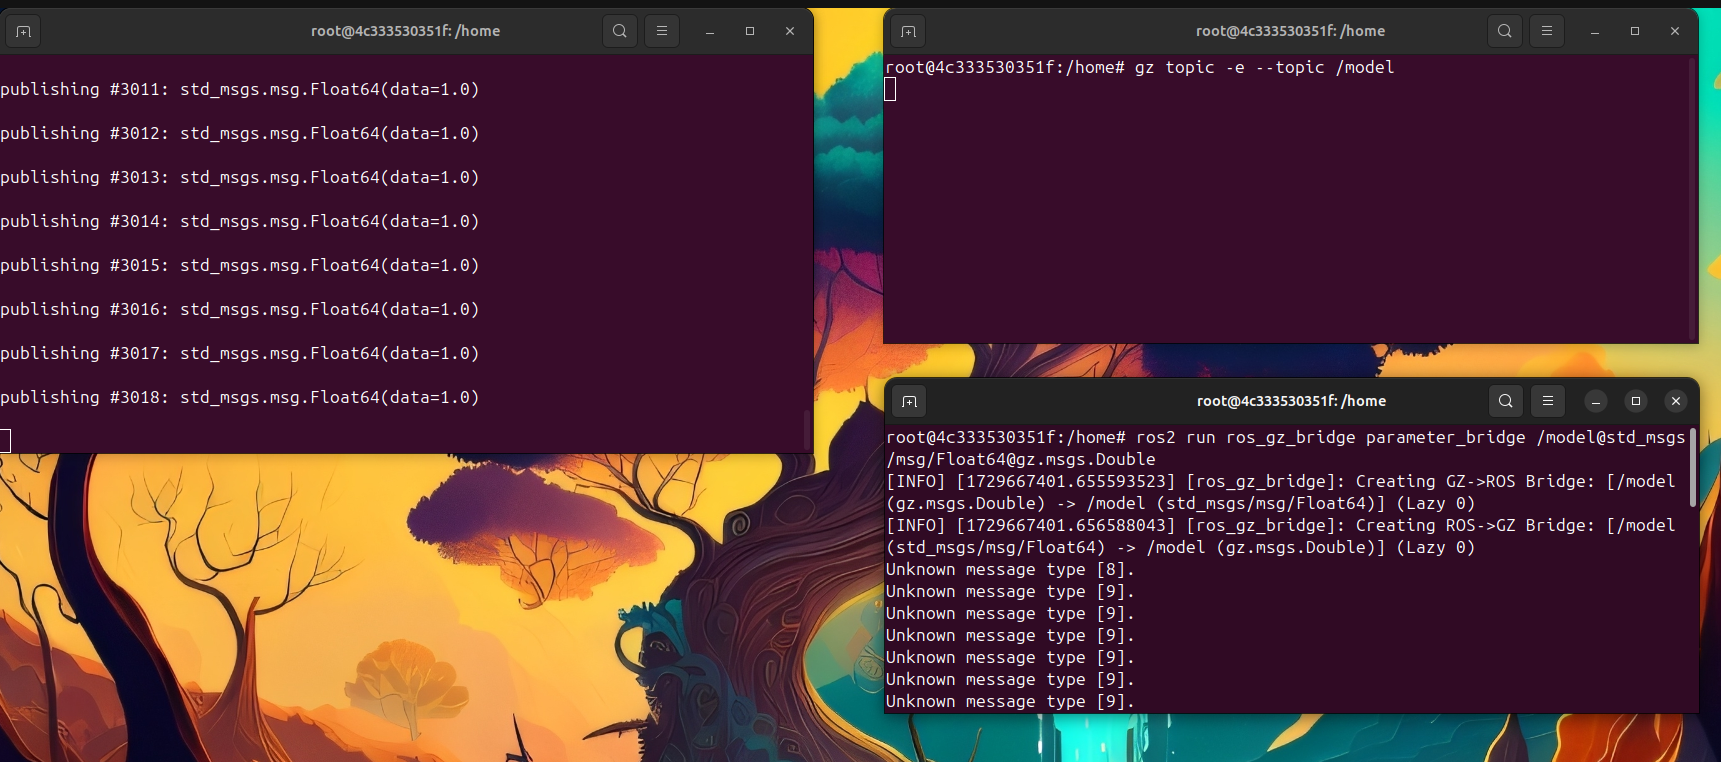This screenshot has width=1721, height=762.
Task: Maximize the gz topic terminal window
Action: (x=1635, y=31)
